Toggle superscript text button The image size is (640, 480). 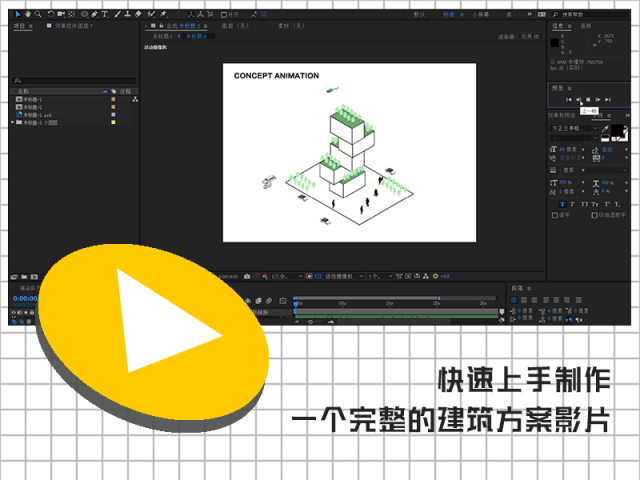[x=607, y=204]
